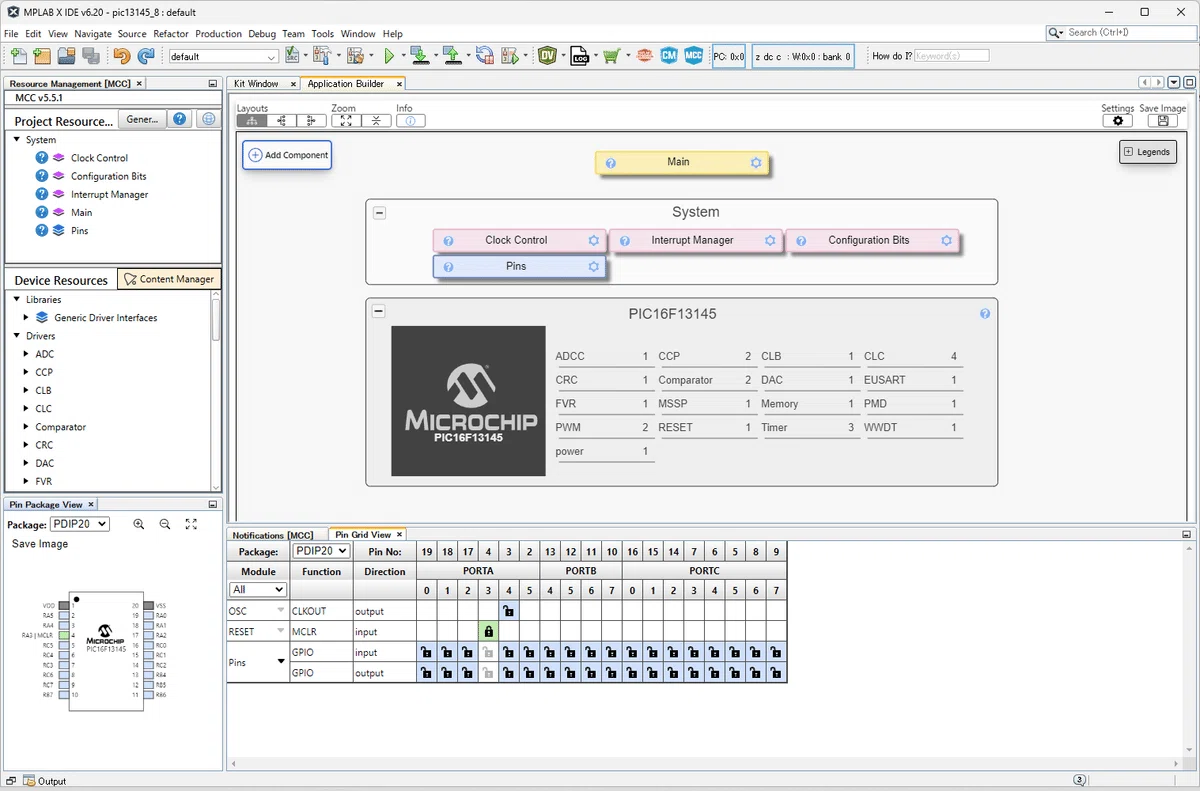The width and height of the screenshot is (1200, 791).
Task: Click the green shopping cart icon
Action: point(611,57)
